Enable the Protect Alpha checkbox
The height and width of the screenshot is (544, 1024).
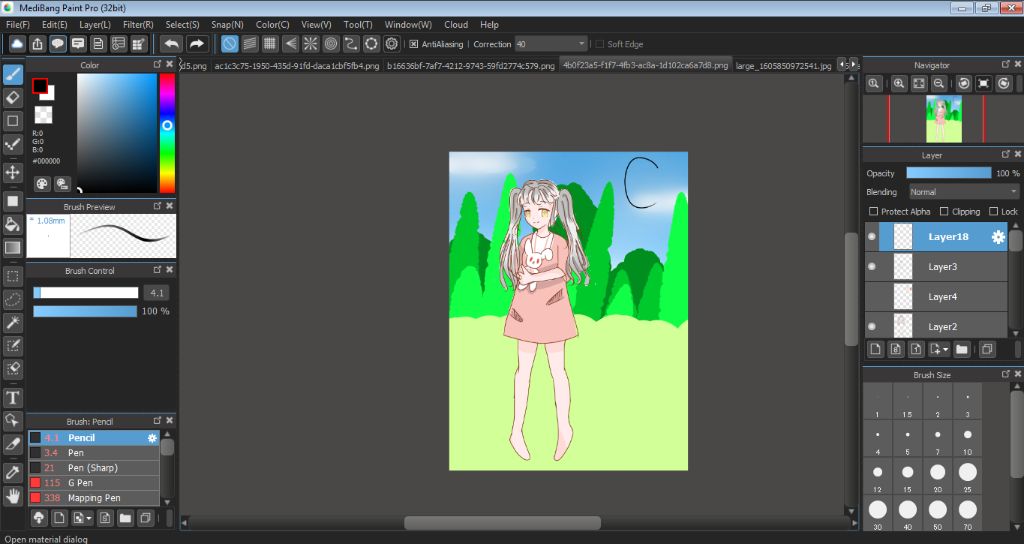pos(874,212)
